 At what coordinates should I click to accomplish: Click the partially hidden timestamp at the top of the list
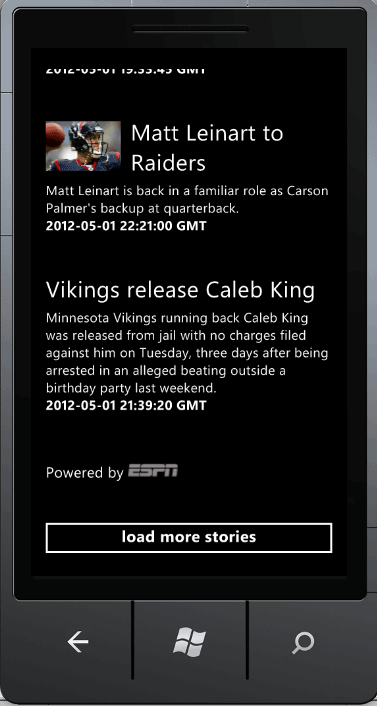pos(126,70)
